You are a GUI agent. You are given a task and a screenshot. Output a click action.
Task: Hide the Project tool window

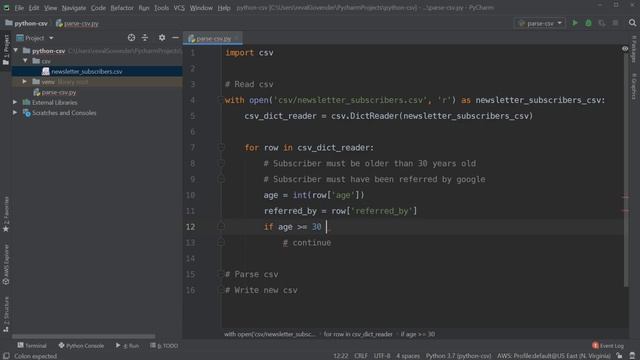pos(176,38)
